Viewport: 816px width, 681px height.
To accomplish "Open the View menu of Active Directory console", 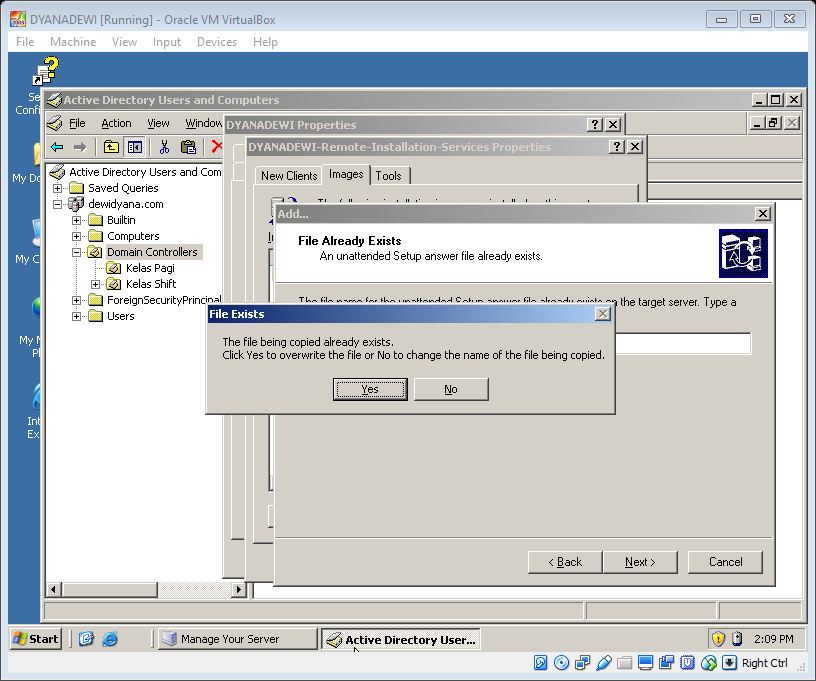I will tap(158, 123).
